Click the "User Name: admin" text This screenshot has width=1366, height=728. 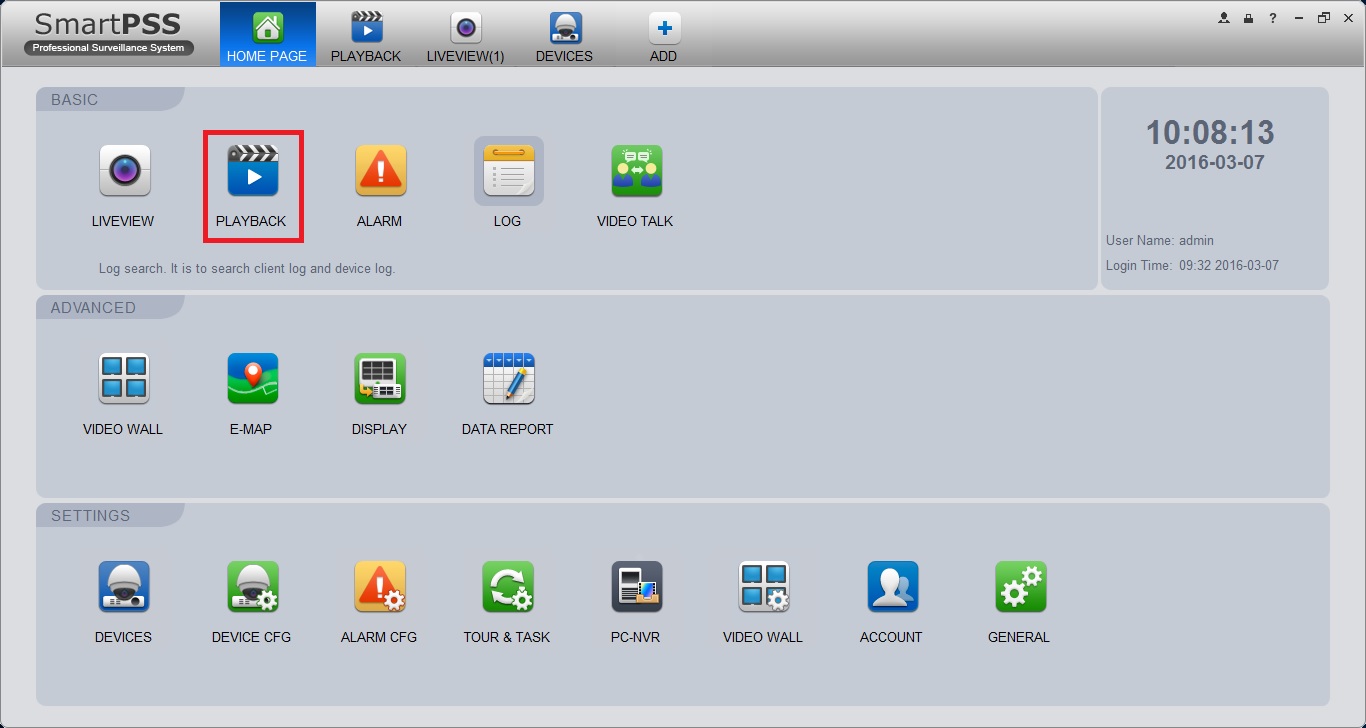[1160, 240]
